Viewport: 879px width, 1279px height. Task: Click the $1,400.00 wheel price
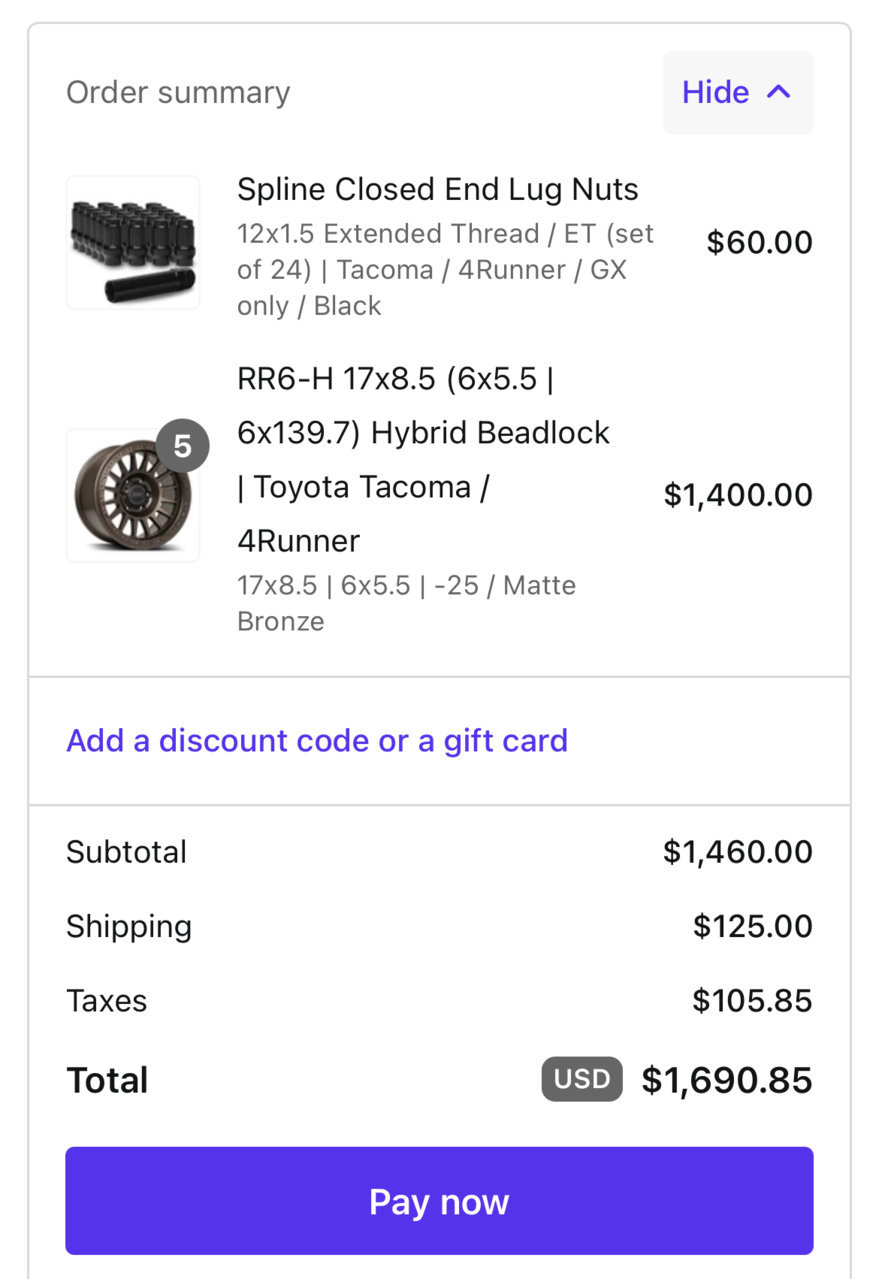click(x=738, y=495)
